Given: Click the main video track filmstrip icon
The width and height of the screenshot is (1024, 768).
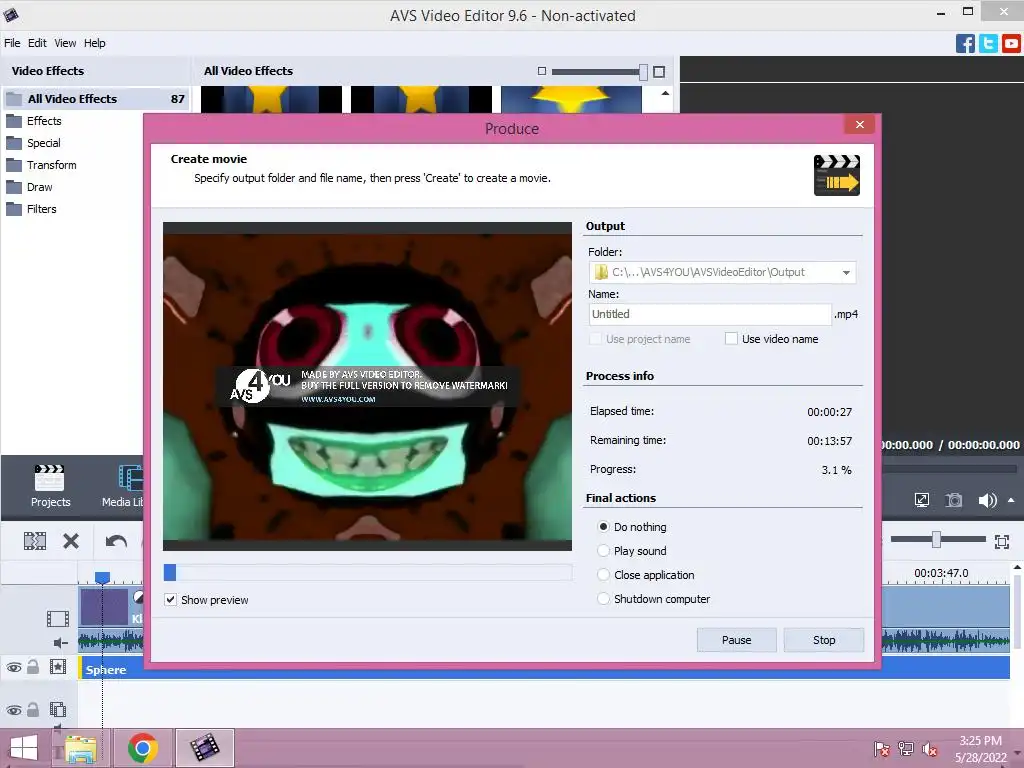Looking at the screenshot, I should pyautogui.click(x=57, y=618).
